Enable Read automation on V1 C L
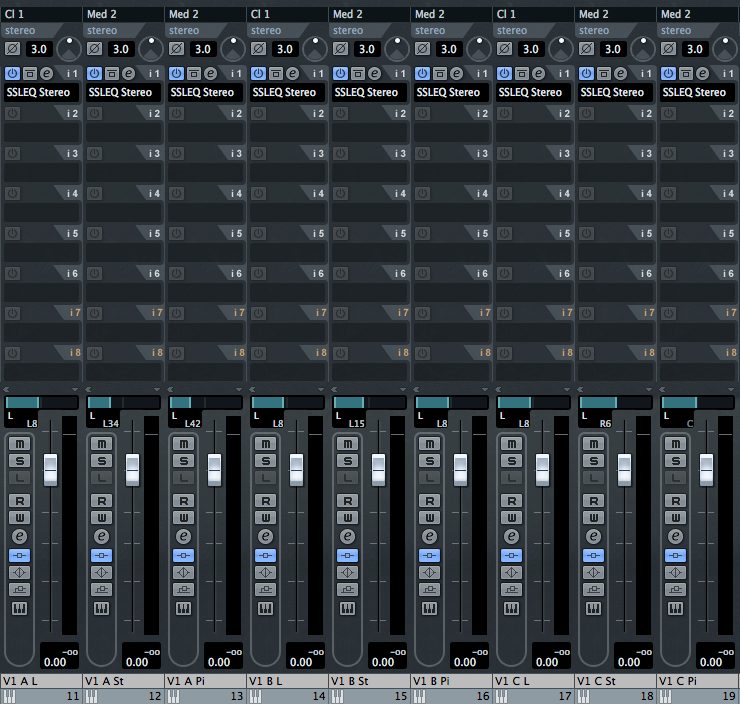Viewport: 740px width, 704px height. click(x=511, y=500)
